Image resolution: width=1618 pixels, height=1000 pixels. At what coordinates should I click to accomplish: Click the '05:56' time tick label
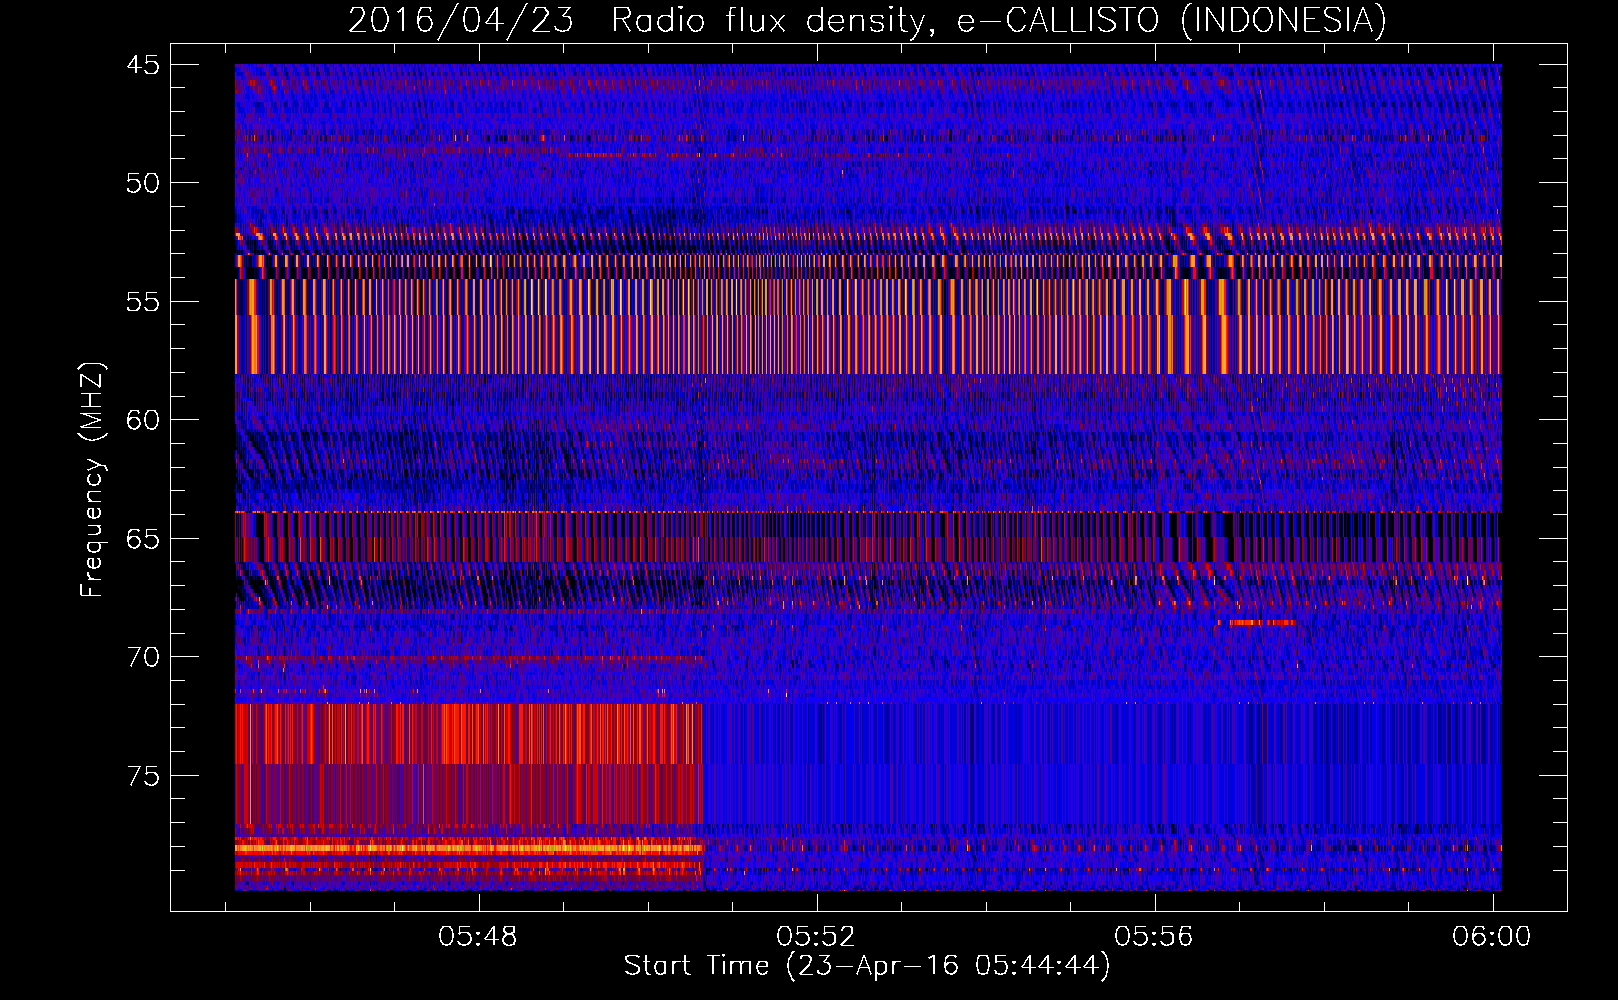[1154, 936]
